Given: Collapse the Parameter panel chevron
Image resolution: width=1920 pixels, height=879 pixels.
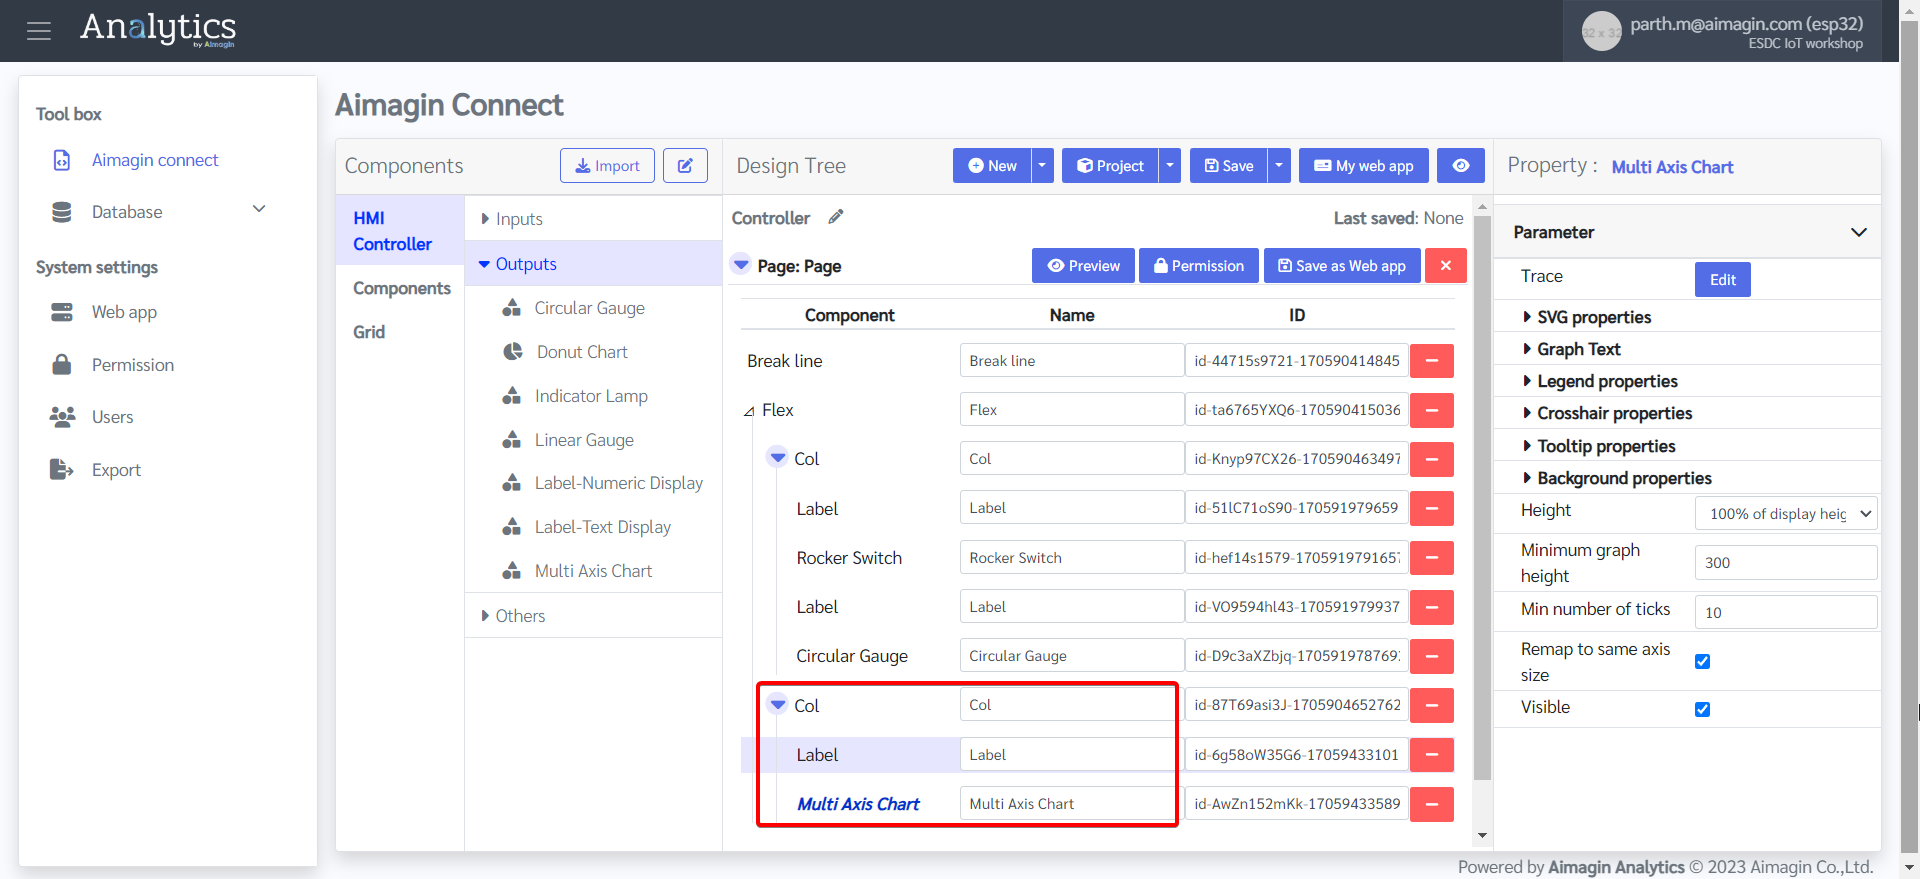Looking at the screenshot, I should coord(1859,232).
